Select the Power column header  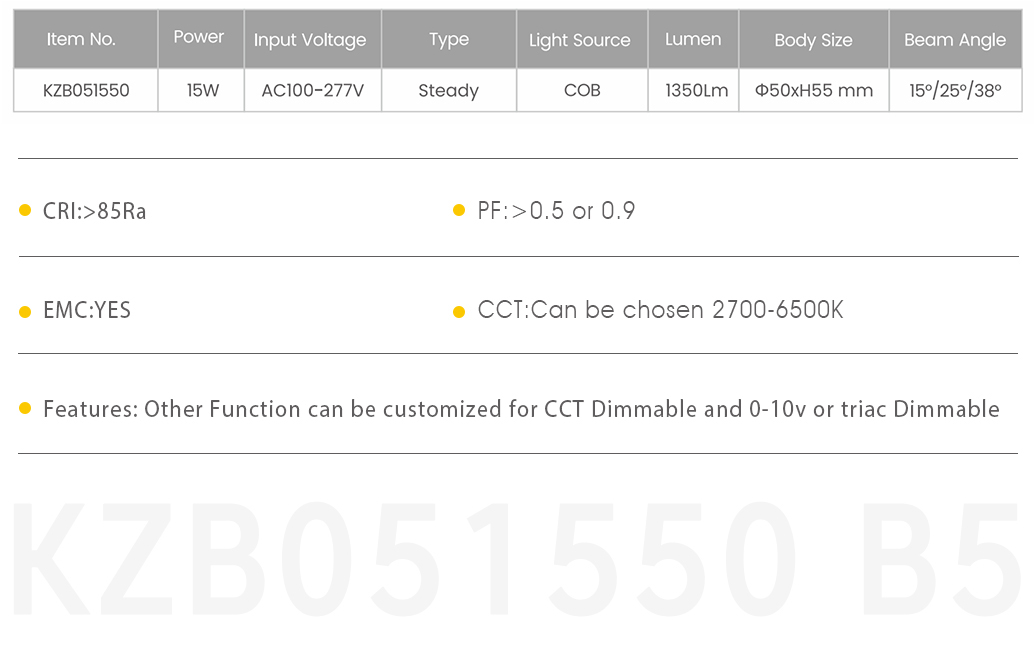(201, 39)
